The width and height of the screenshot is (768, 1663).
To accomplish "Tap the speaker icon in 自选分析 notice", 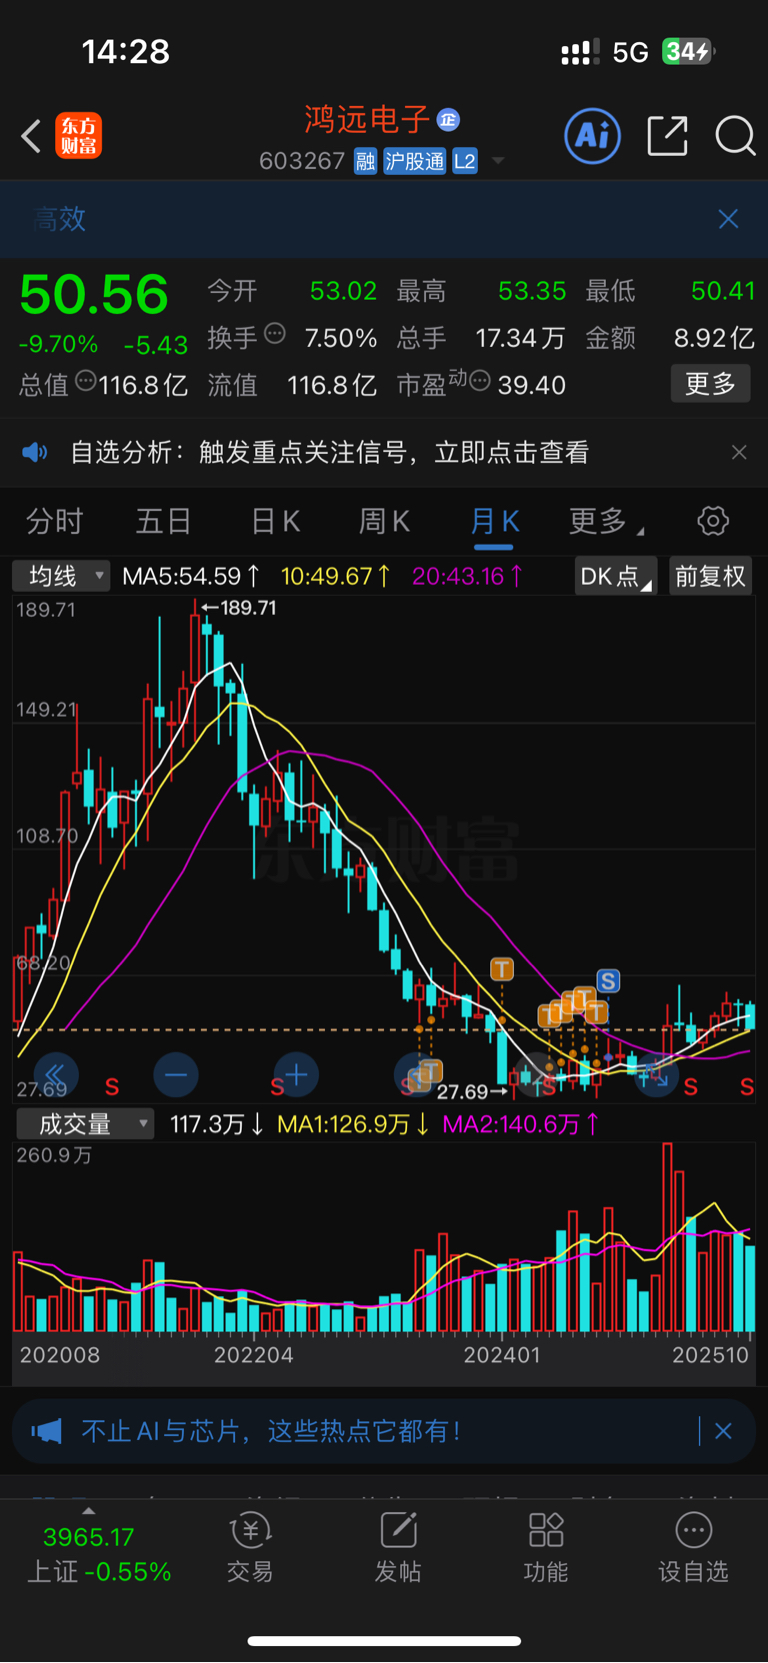I will coord(35,453).
